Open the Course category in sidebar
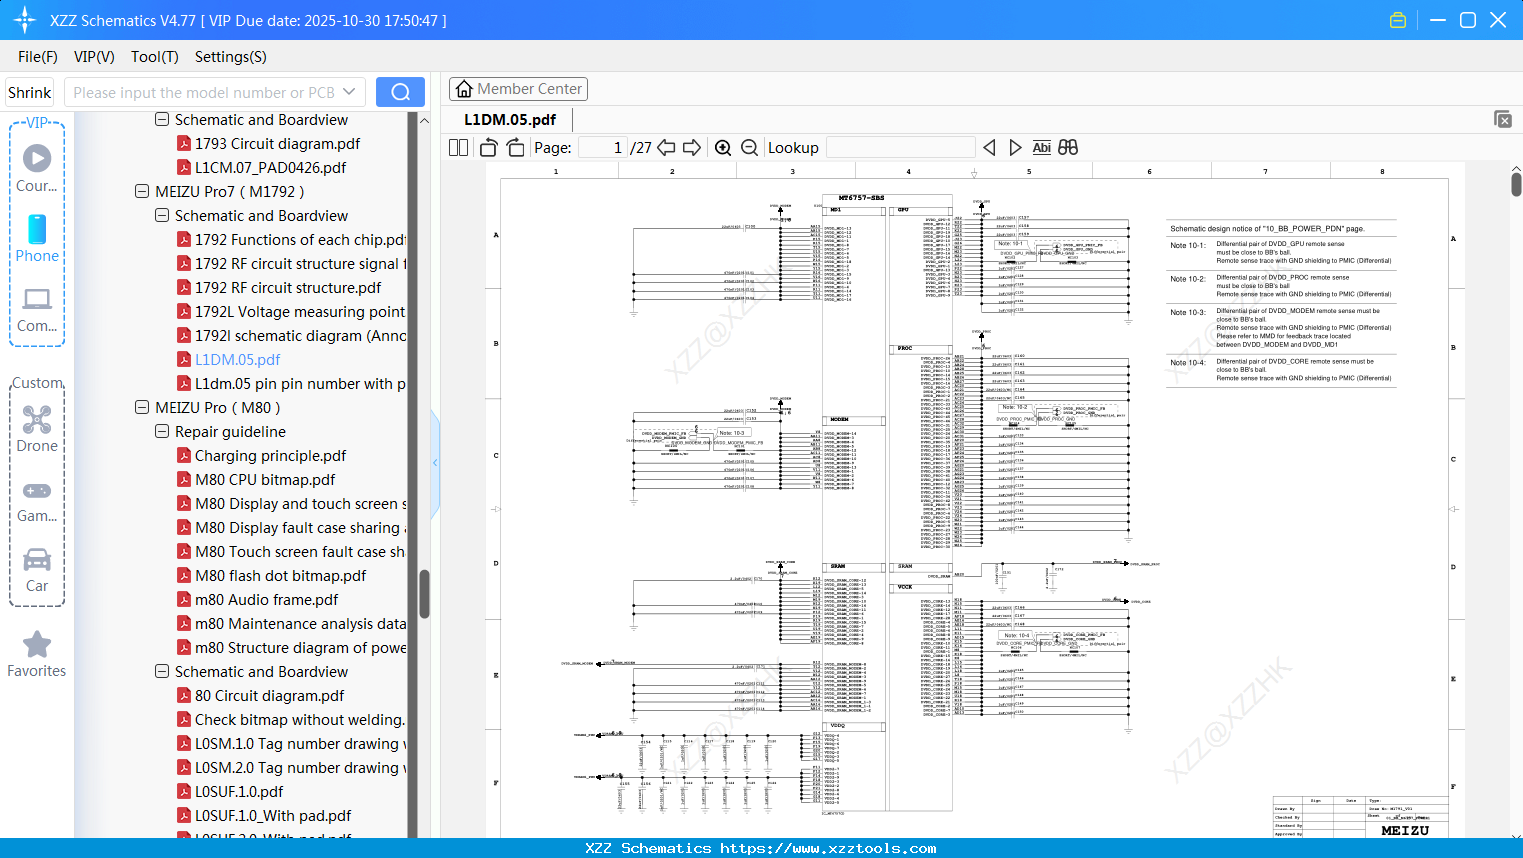Screen dimensions: 1523x858 click(x=37, y=168)
